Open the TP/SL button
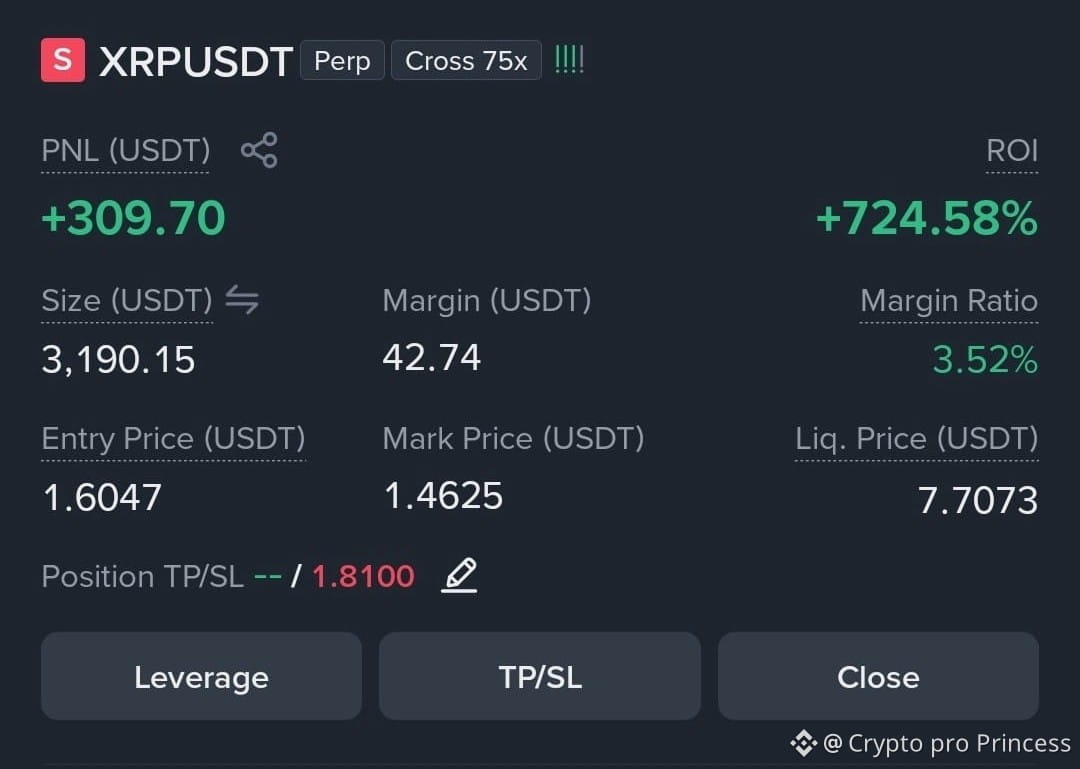The image size is (1080, 769). [540, 676]
